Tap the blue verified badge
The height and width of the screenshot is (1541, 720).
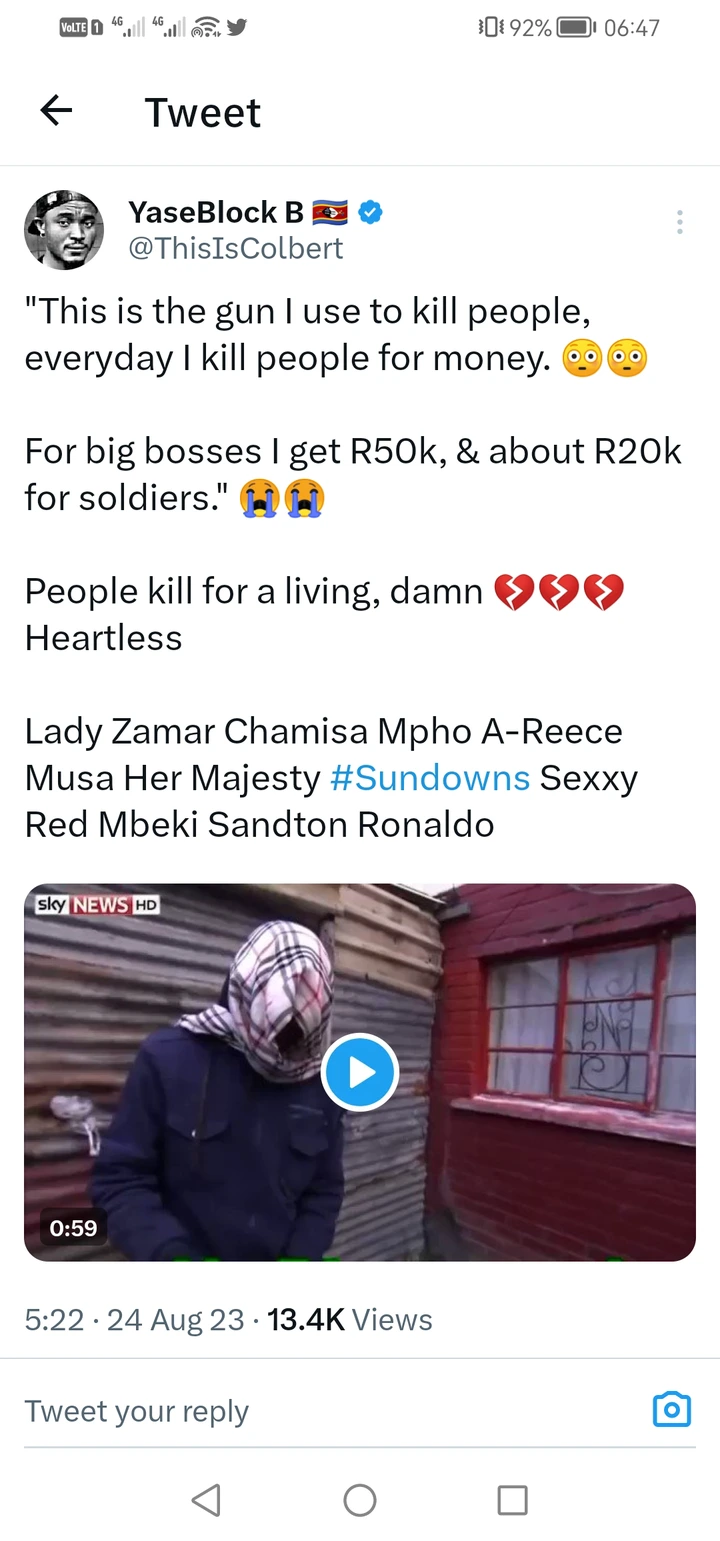coord(371,212)
